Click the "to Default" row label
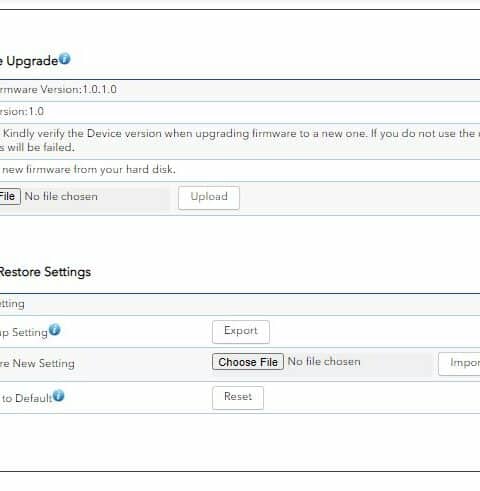The height and width of the screenshot is (491, 480). [26, 398]
